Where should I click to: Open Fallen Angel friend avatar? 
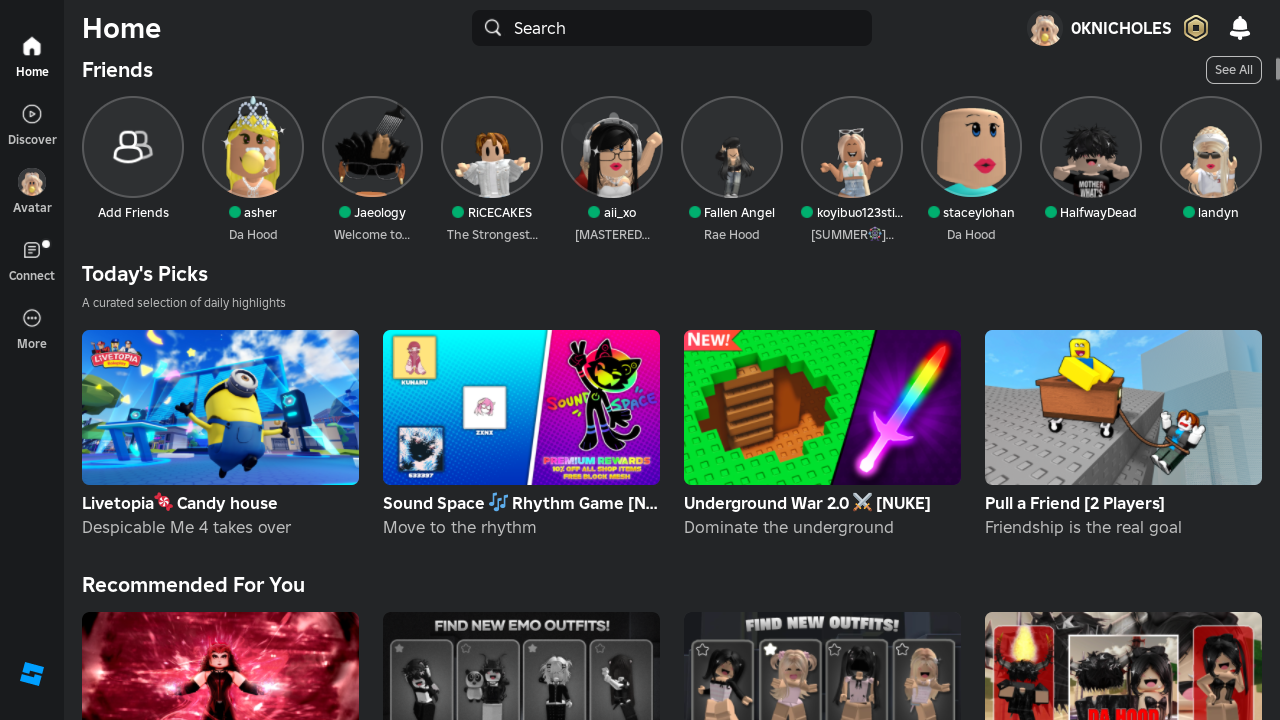(732, 147)
